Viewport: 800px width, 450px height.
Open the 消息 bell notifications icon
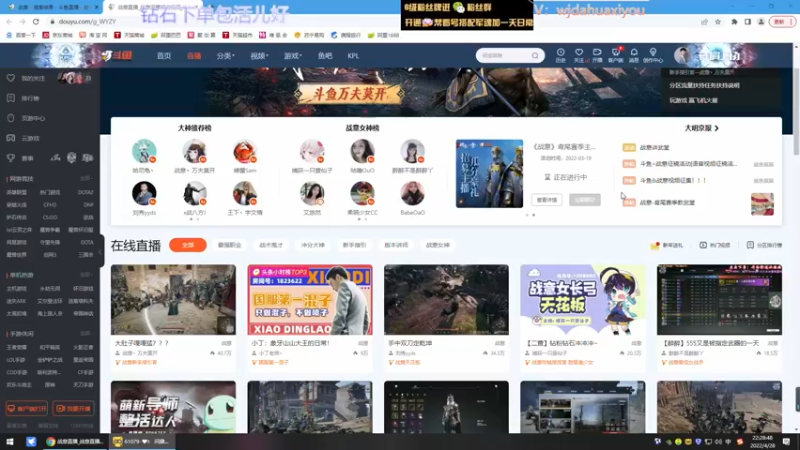[634, 55]
